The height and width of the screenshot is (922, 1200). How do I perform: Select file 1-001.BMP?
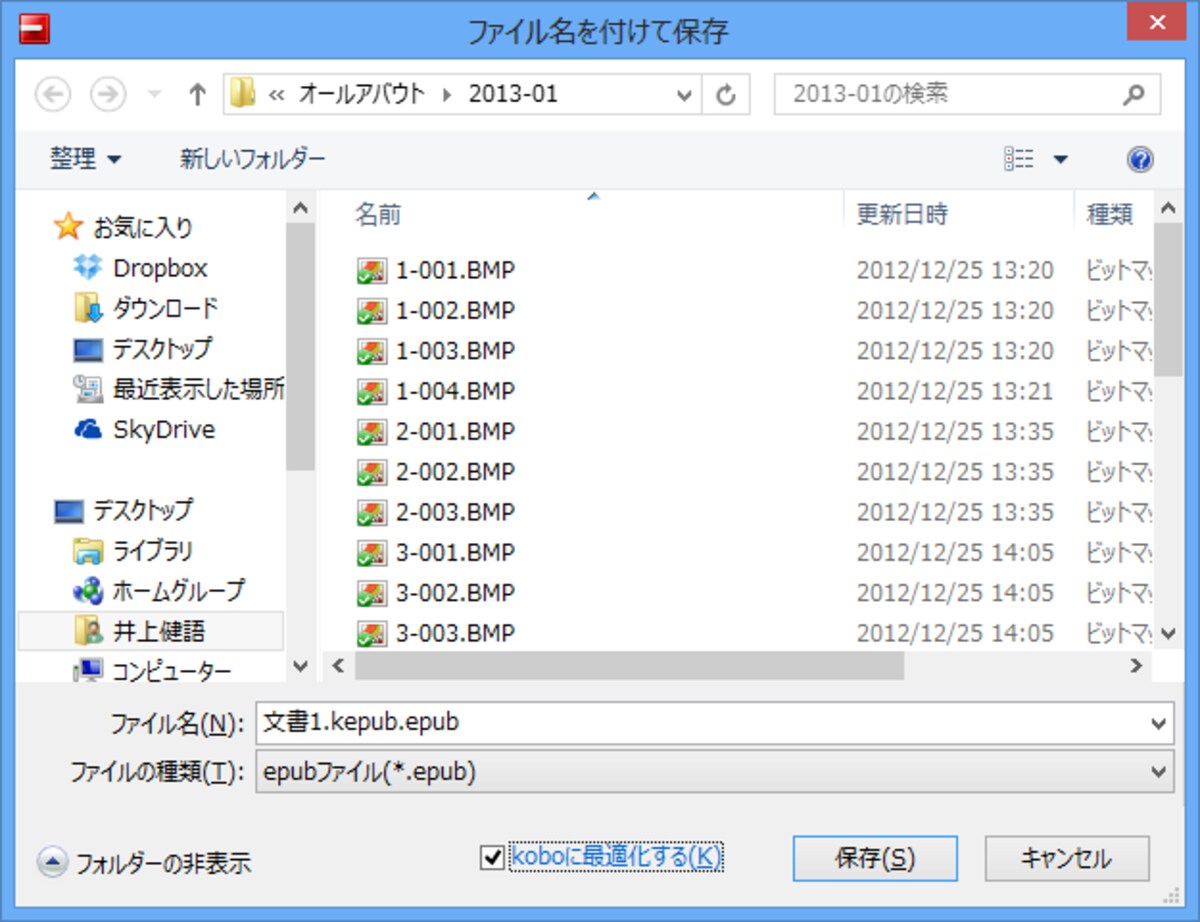point(456,270)
